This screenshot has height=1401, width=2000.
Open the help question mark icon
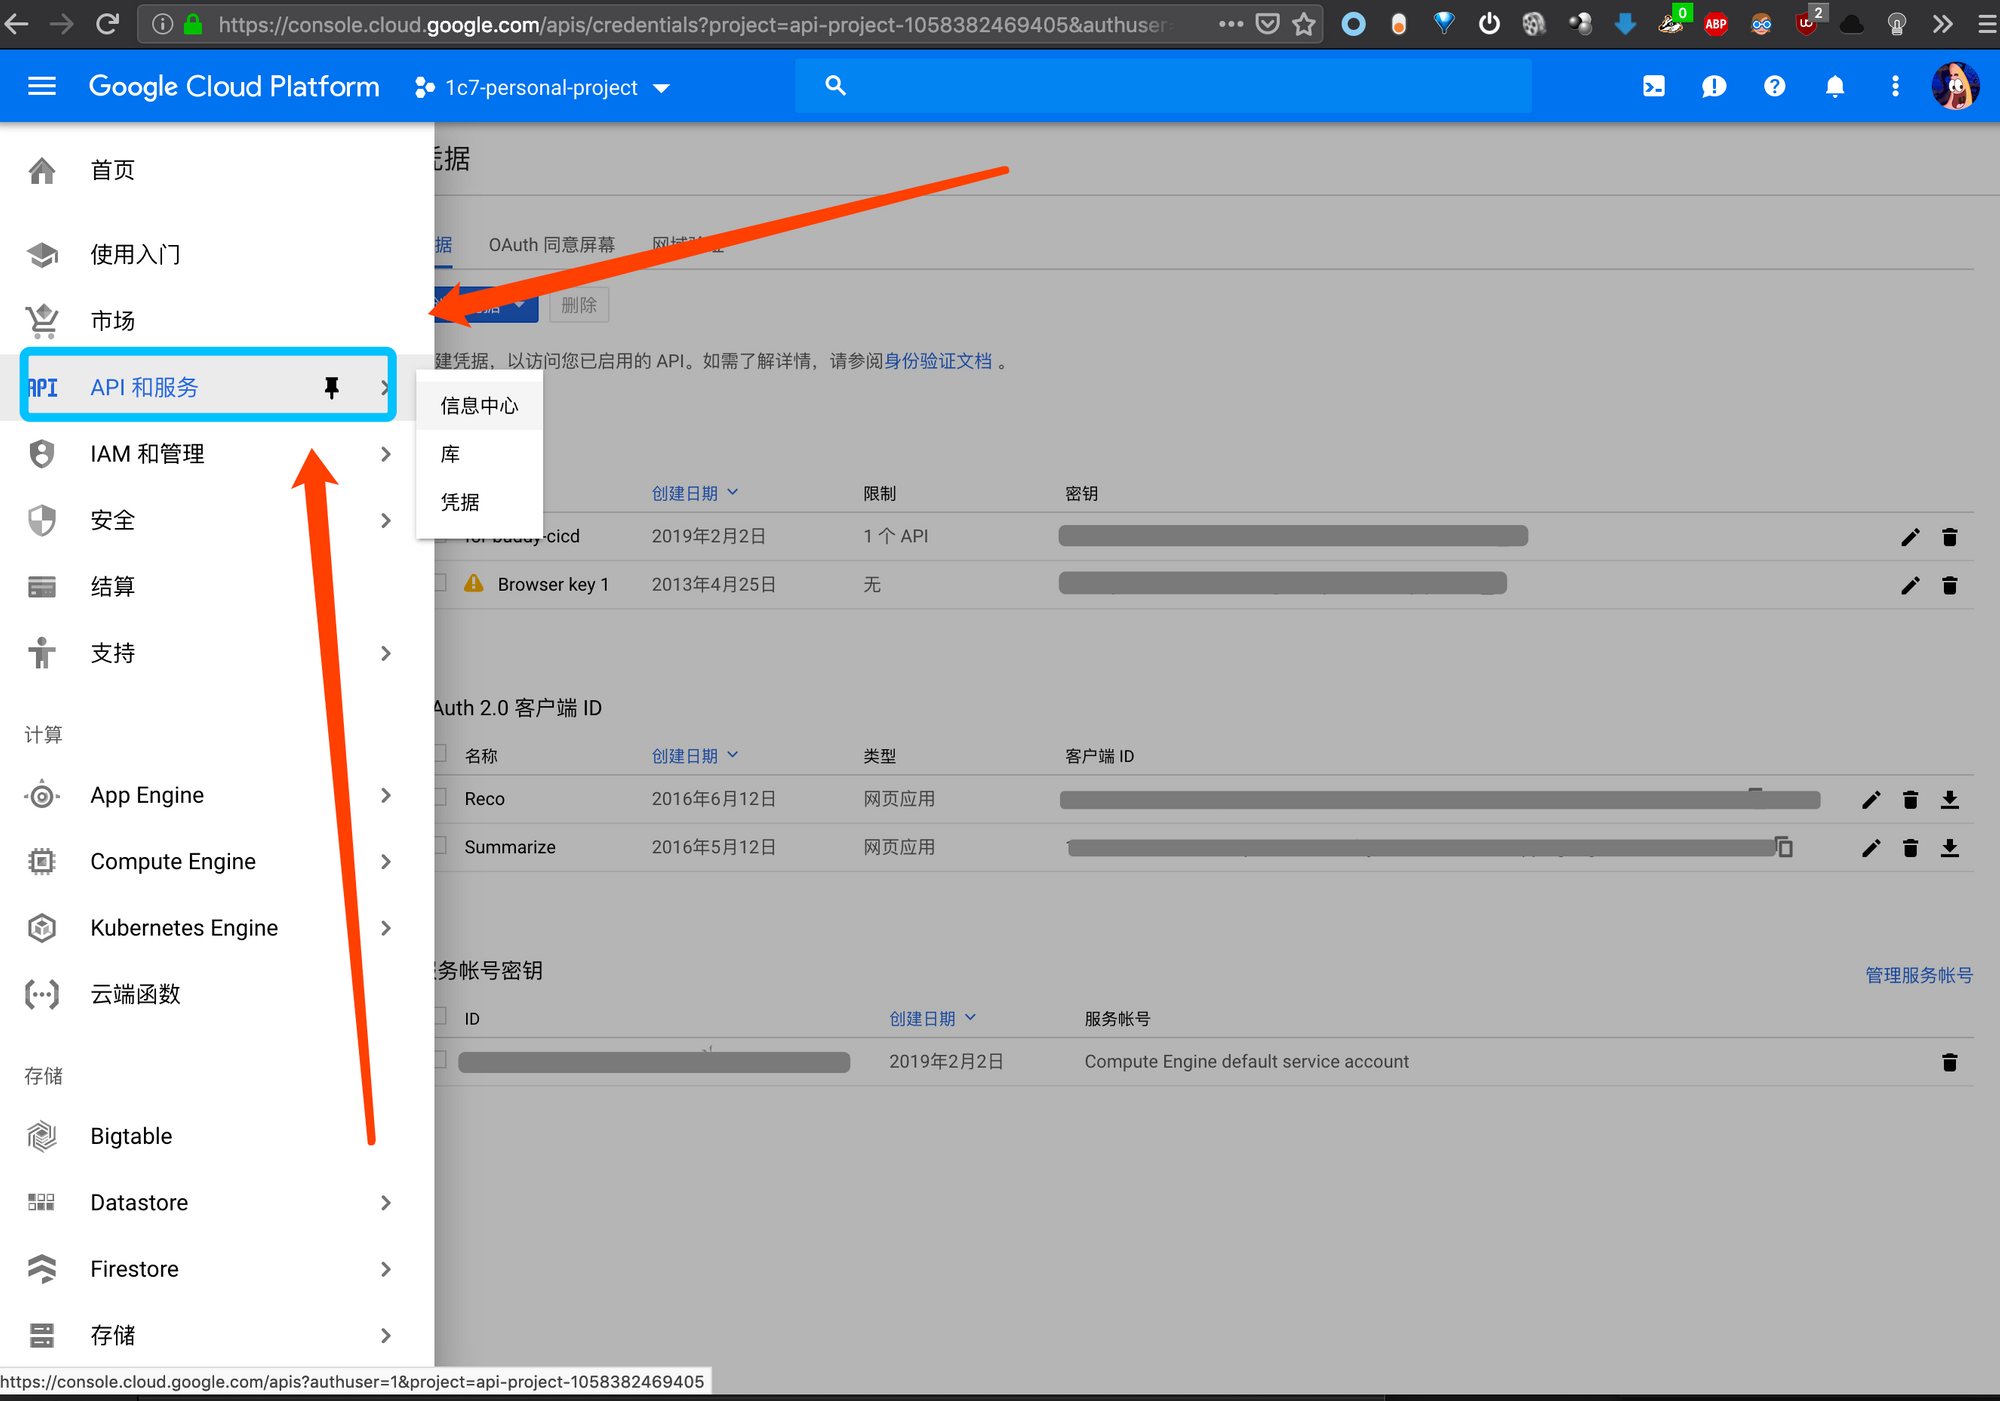[1774, 87]
